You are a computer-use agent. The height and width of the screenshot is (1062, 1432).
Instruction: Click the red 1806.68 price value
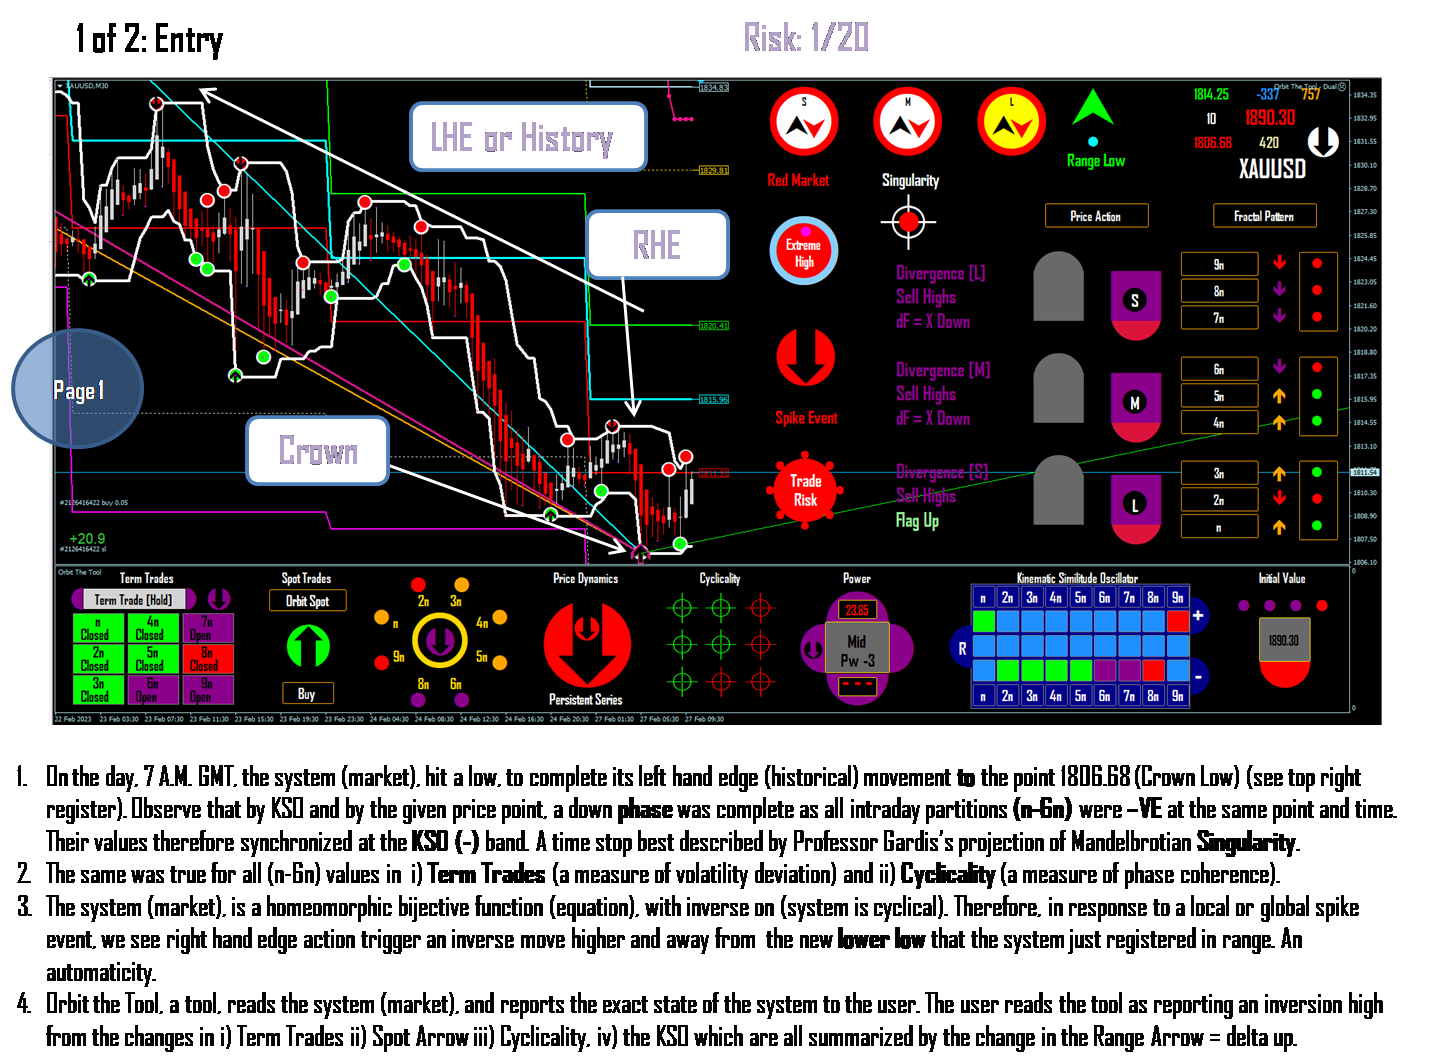click(x=1212, y=143)
